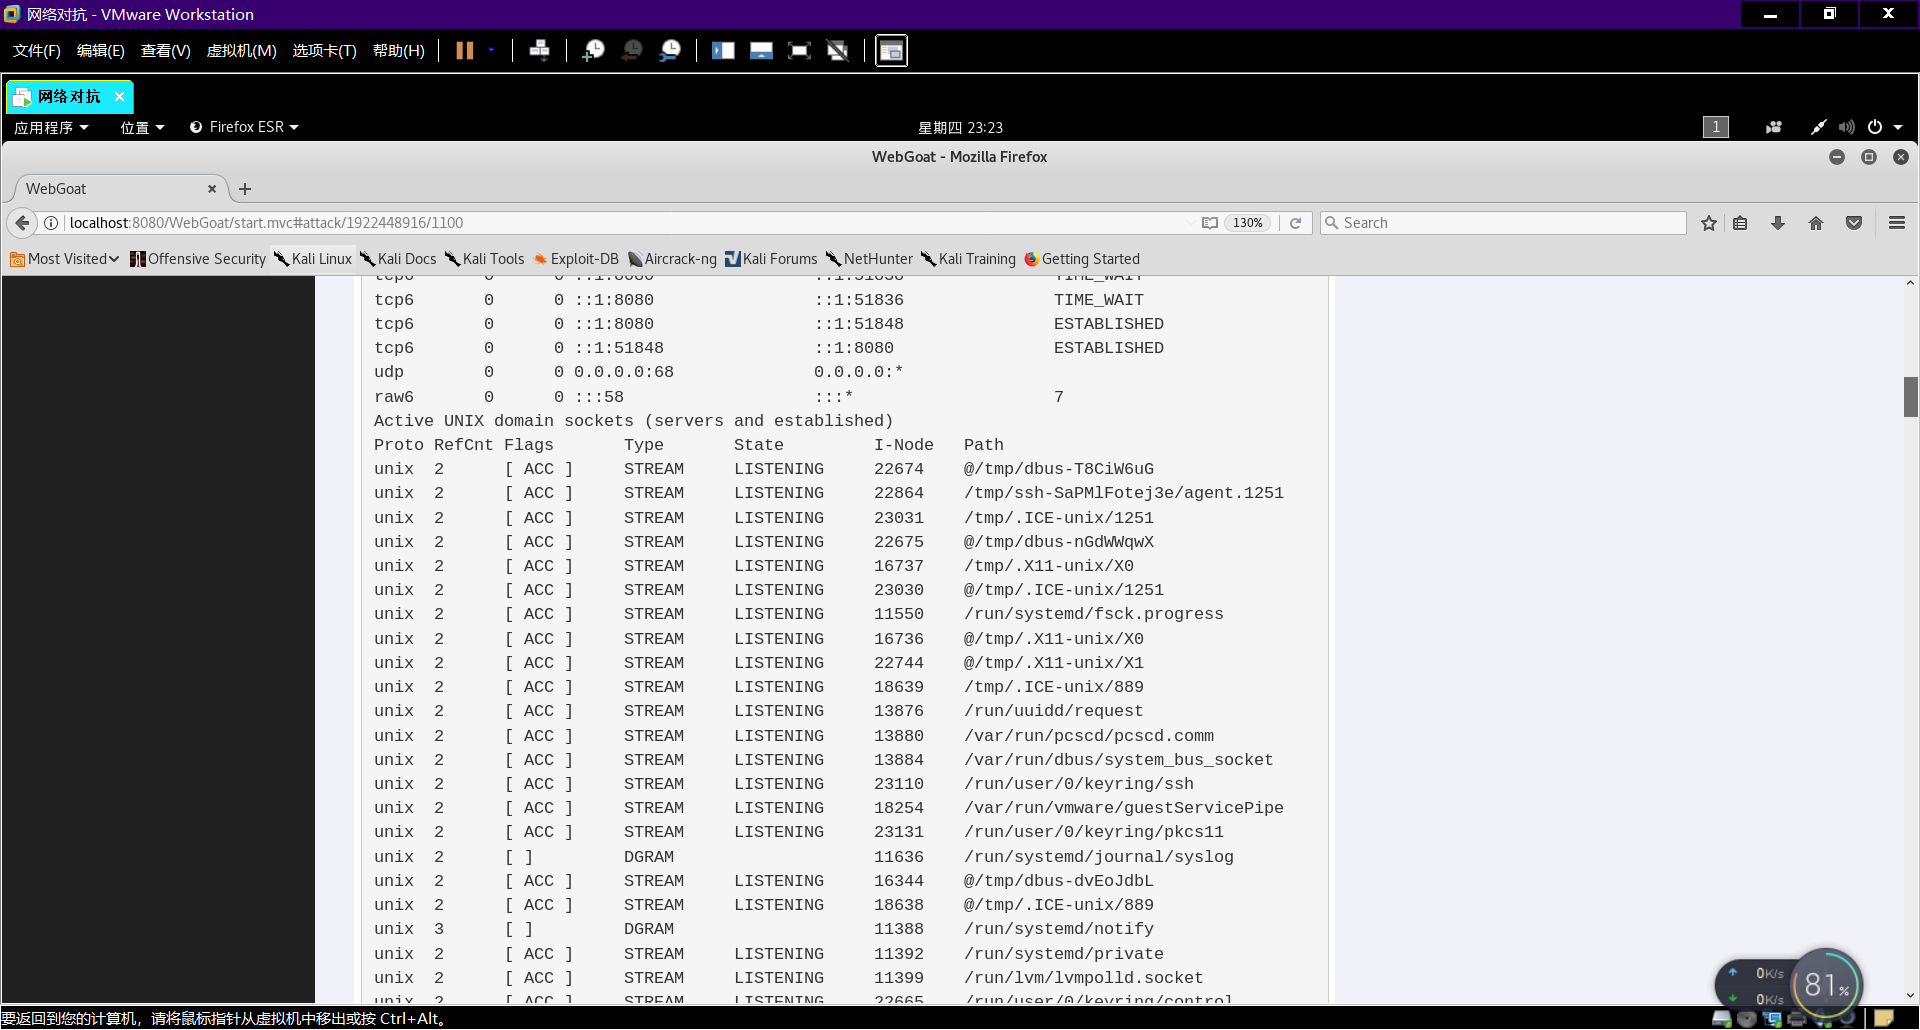The height and width of the screenshot is (1030, 1920).
Task: Reset the 130% zoom level button
Action: pyautogui.click(x=1247, y=223)
